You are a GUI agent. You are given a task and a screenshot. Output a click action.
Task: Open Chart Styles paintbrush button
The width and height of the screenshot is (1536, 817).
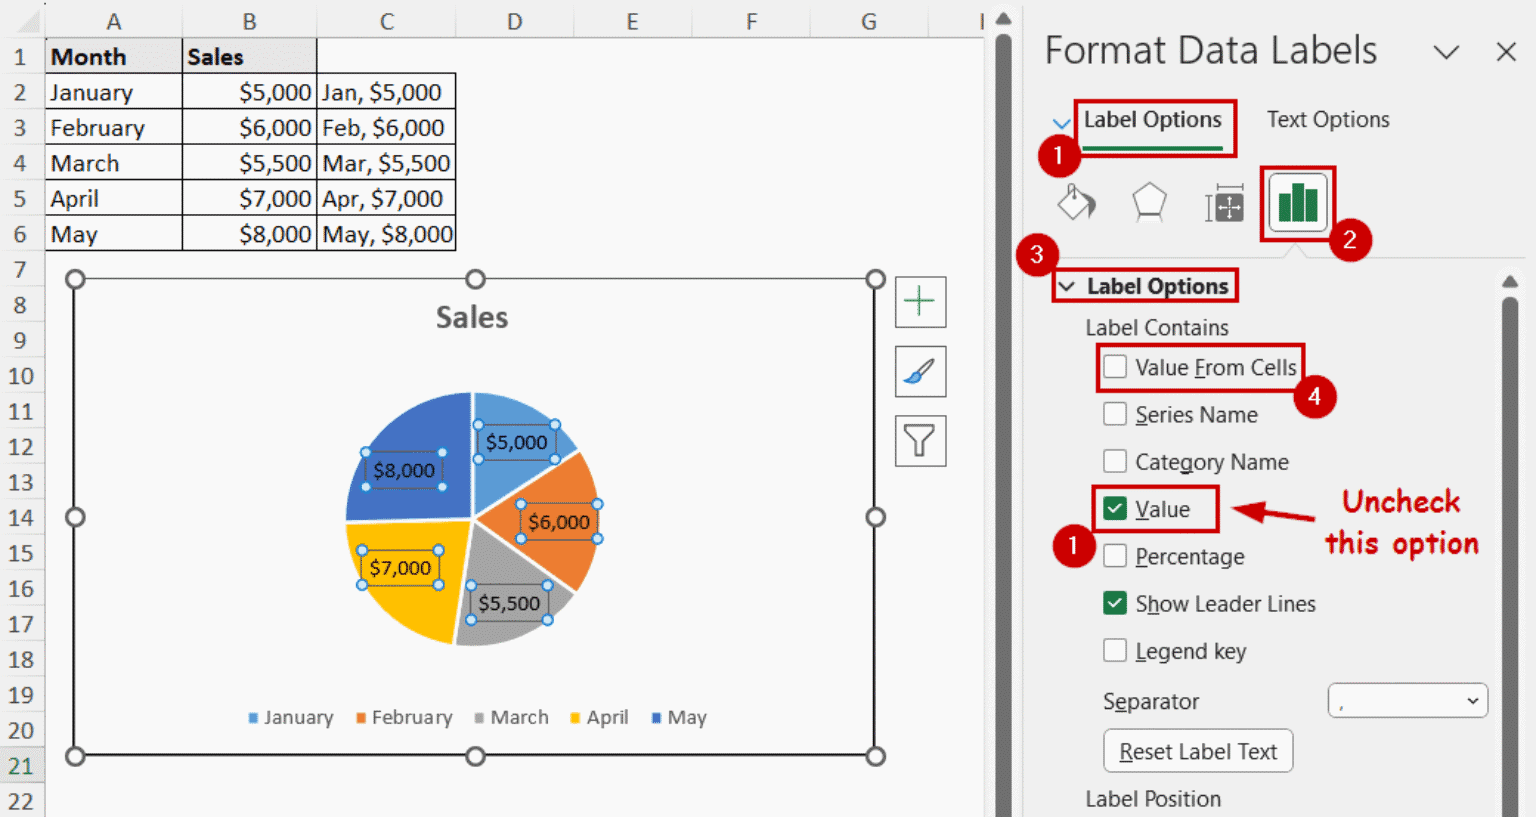[920, 372]
